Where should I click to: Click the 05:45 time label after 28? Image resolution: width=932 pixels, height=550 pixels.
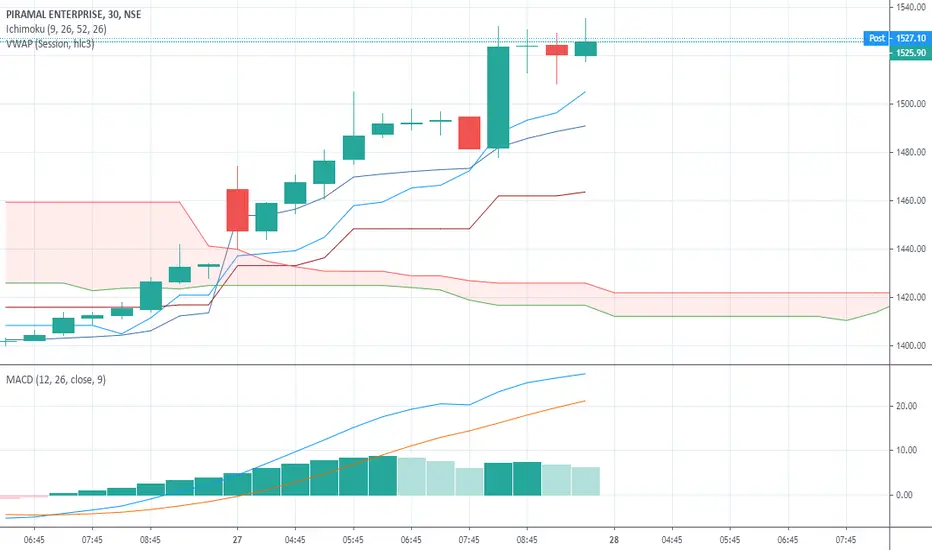pos(730,540)
